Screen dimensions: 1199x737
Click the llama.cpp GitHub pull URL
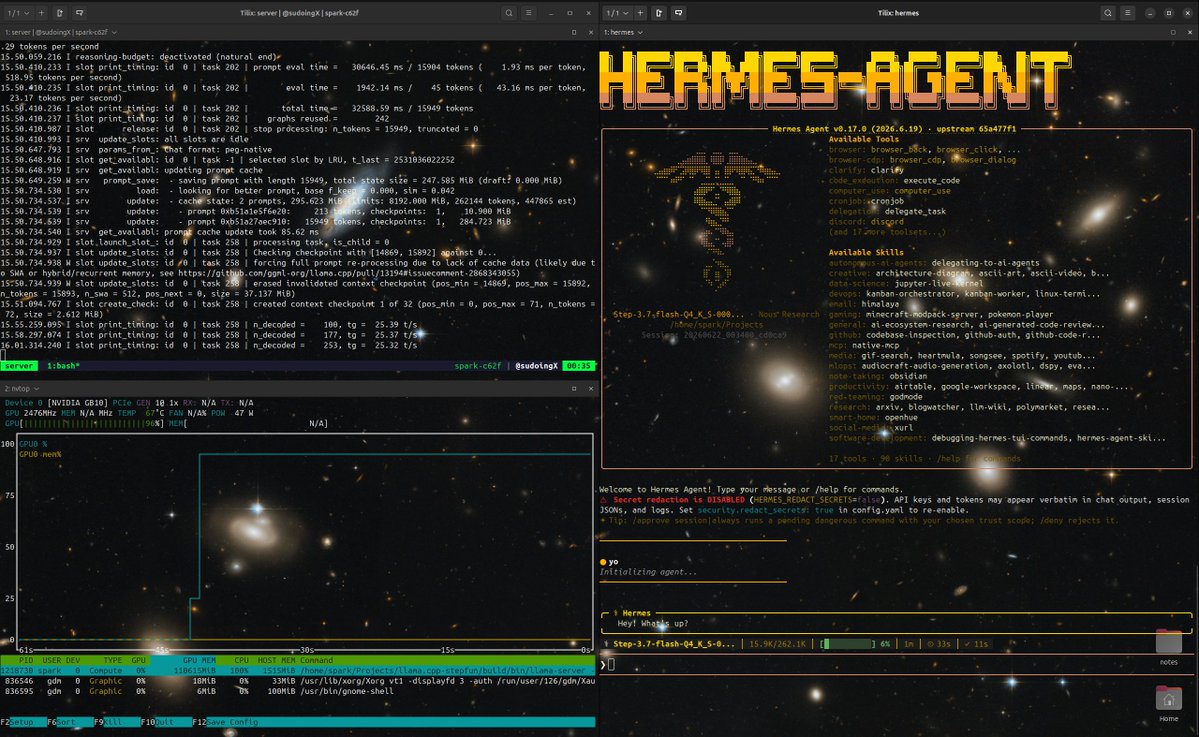pos(349,273)
